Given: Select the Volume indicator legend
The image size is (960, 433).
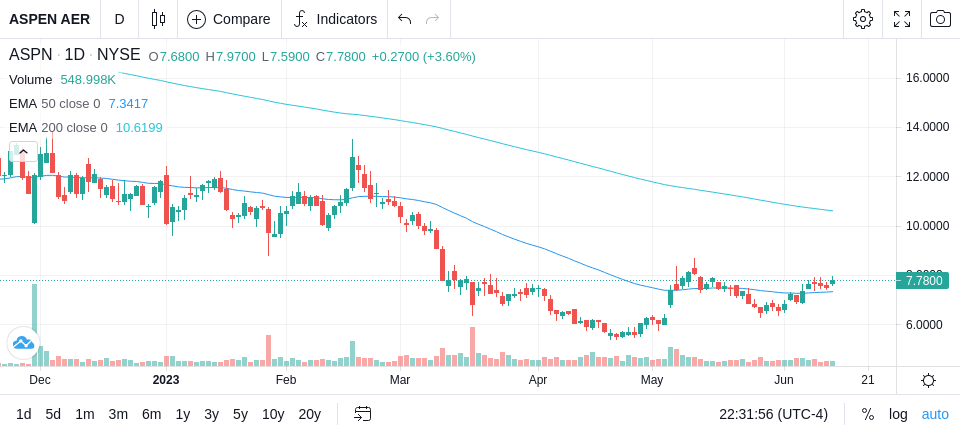Looking at the screenshot, I should tap(31, 80).
